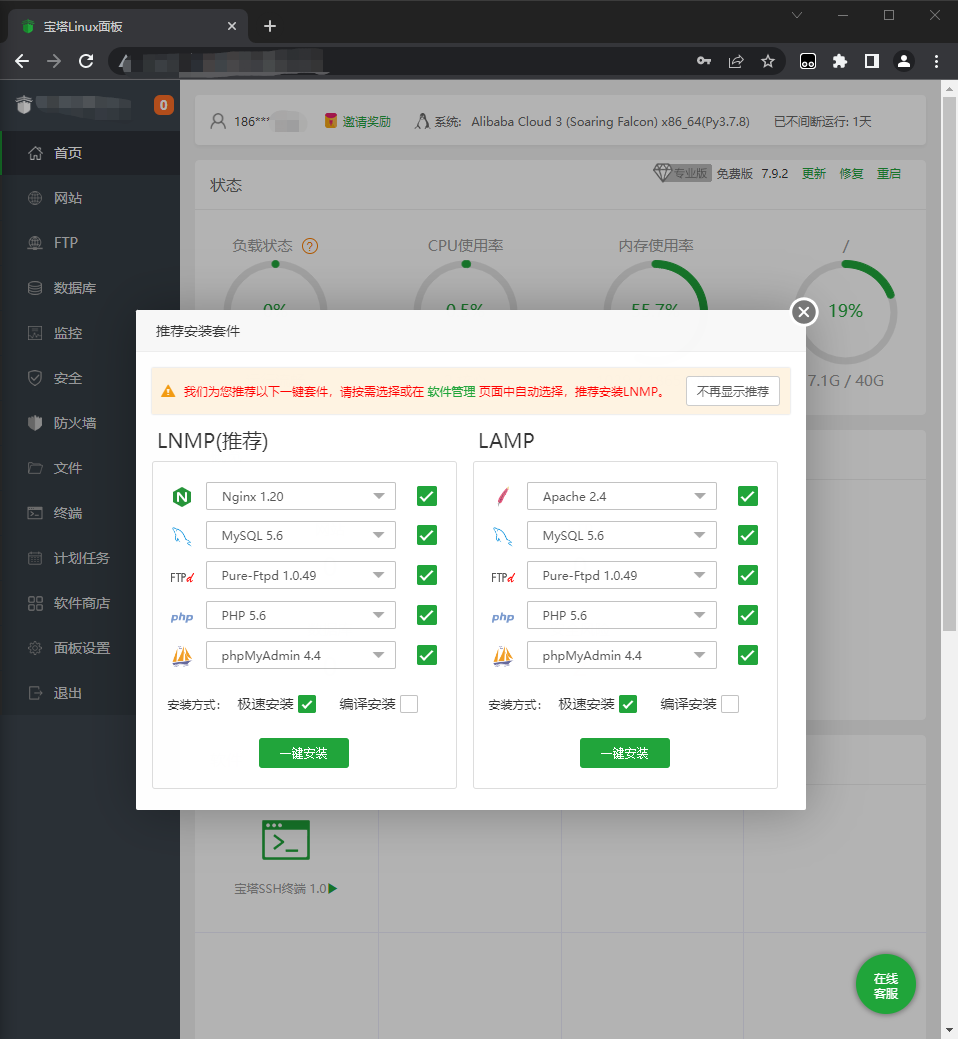The width and height of the screenshot is (958, 1039).
Task: Open the FTP sidebar menu item
Action: pyautogui.click(x=90, y=243)
